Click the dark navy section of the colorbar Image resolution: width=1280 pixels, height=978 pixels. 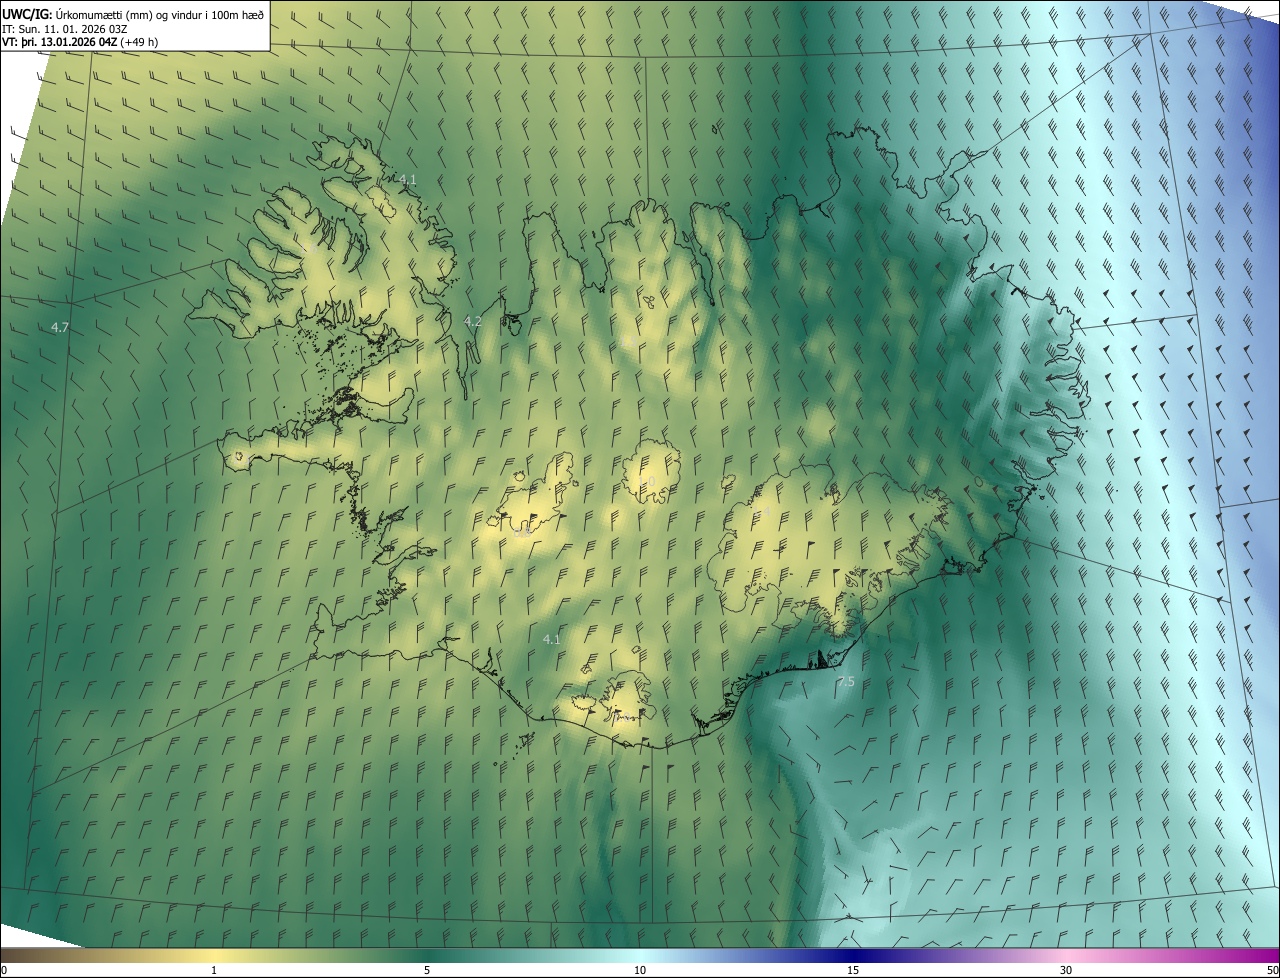[x=853, y=956]
